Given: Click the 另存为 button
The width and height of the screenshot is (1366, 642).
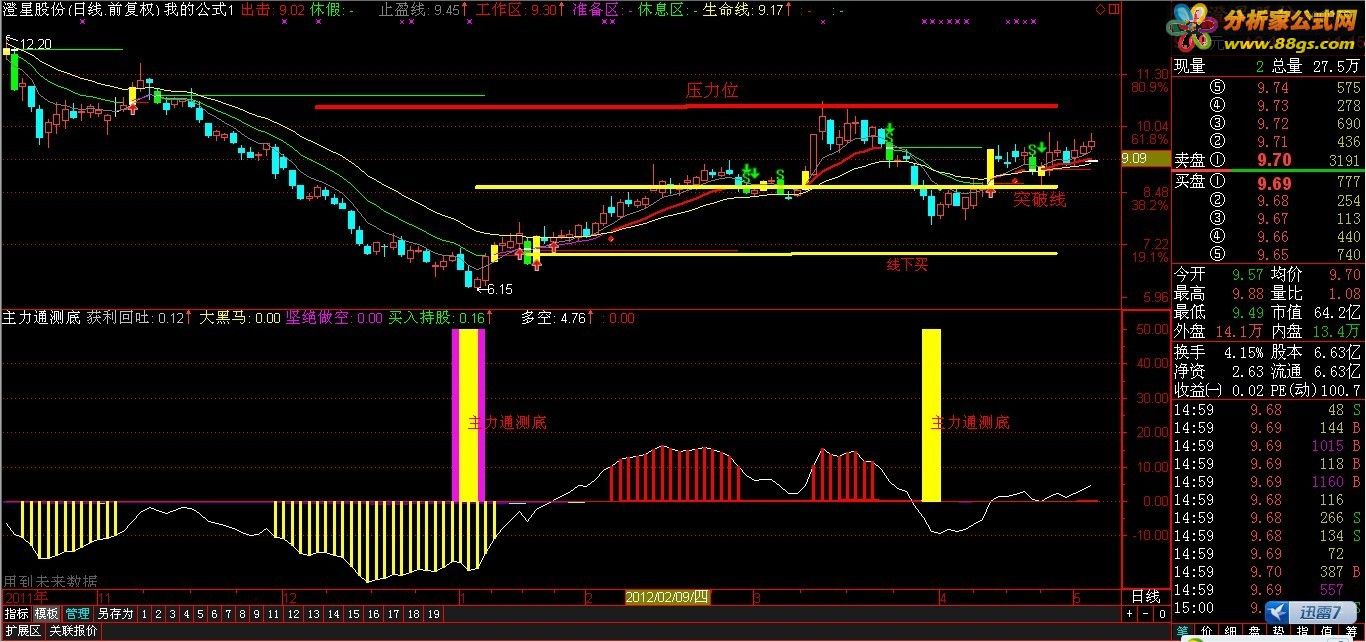Looking at the screenshot, I should [x=115, y=614].
